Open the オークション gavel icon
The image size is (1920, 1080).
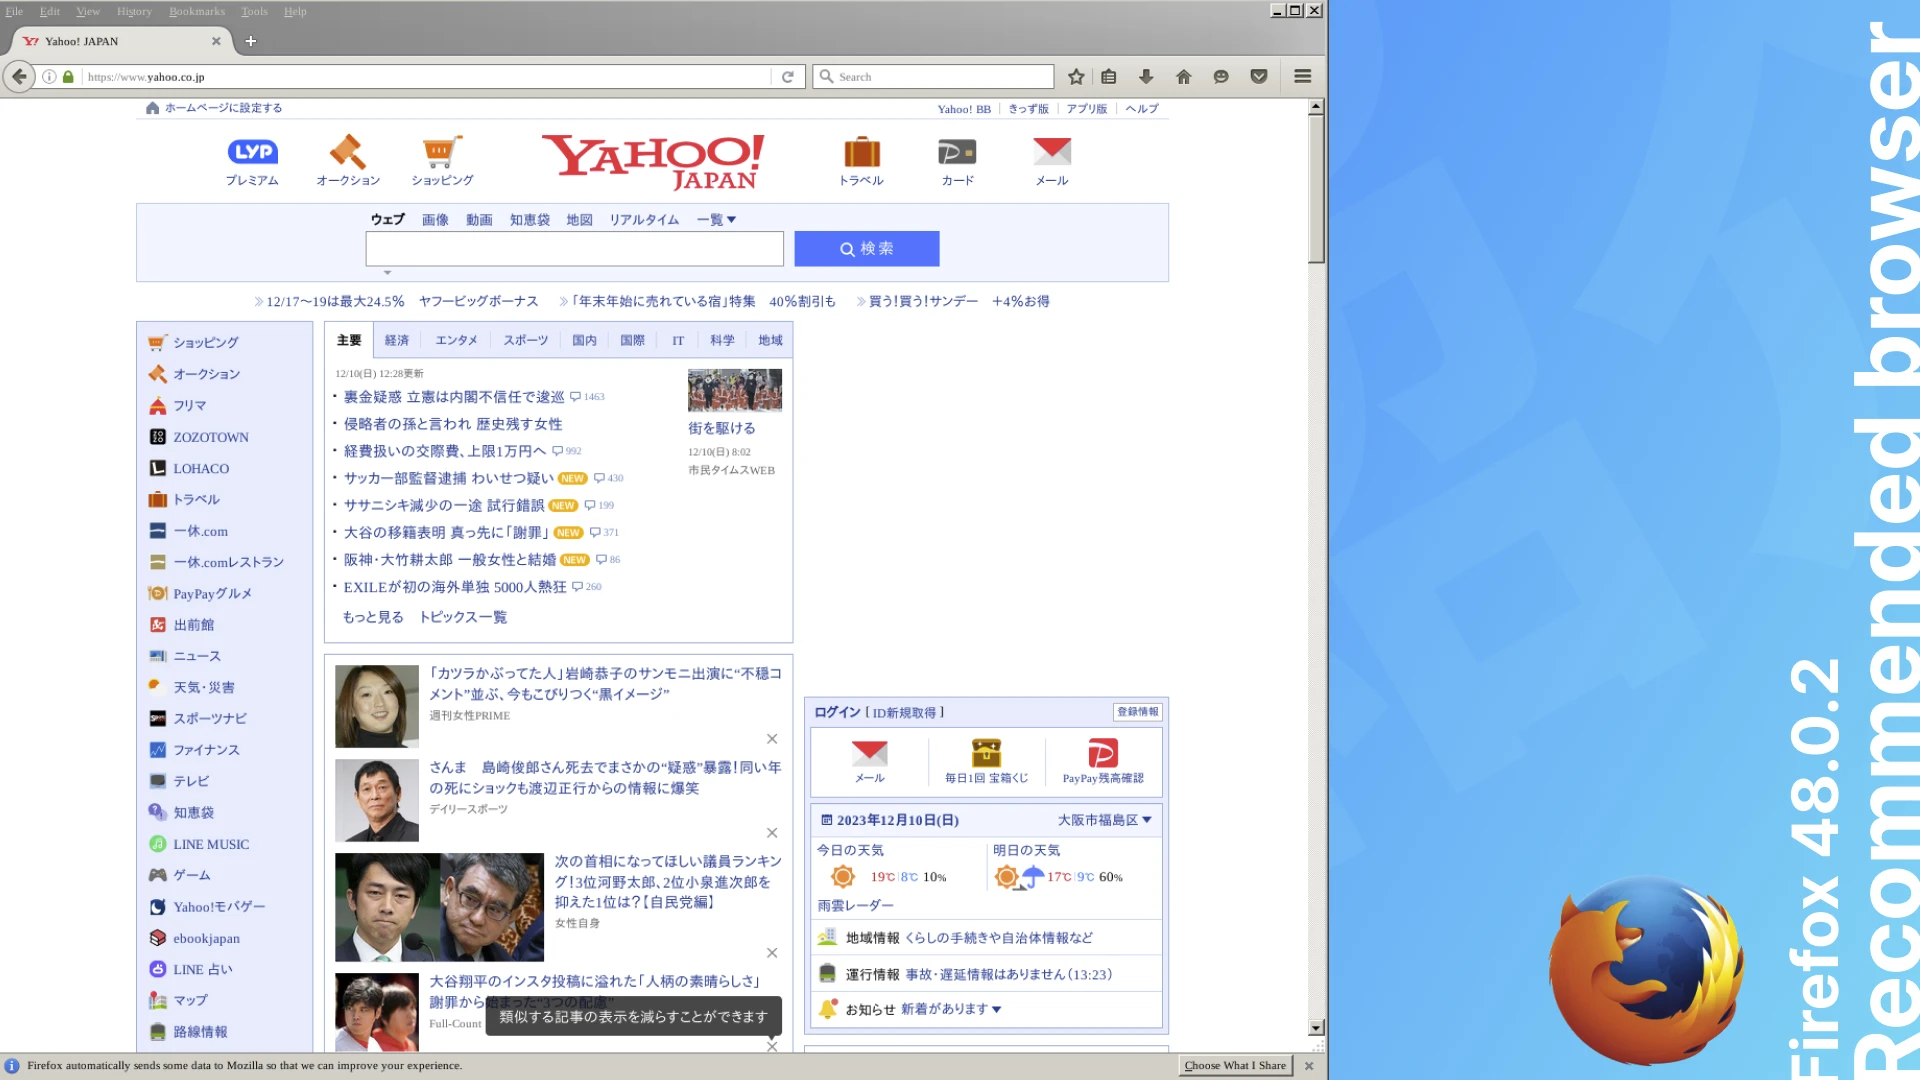coord(347,152)
